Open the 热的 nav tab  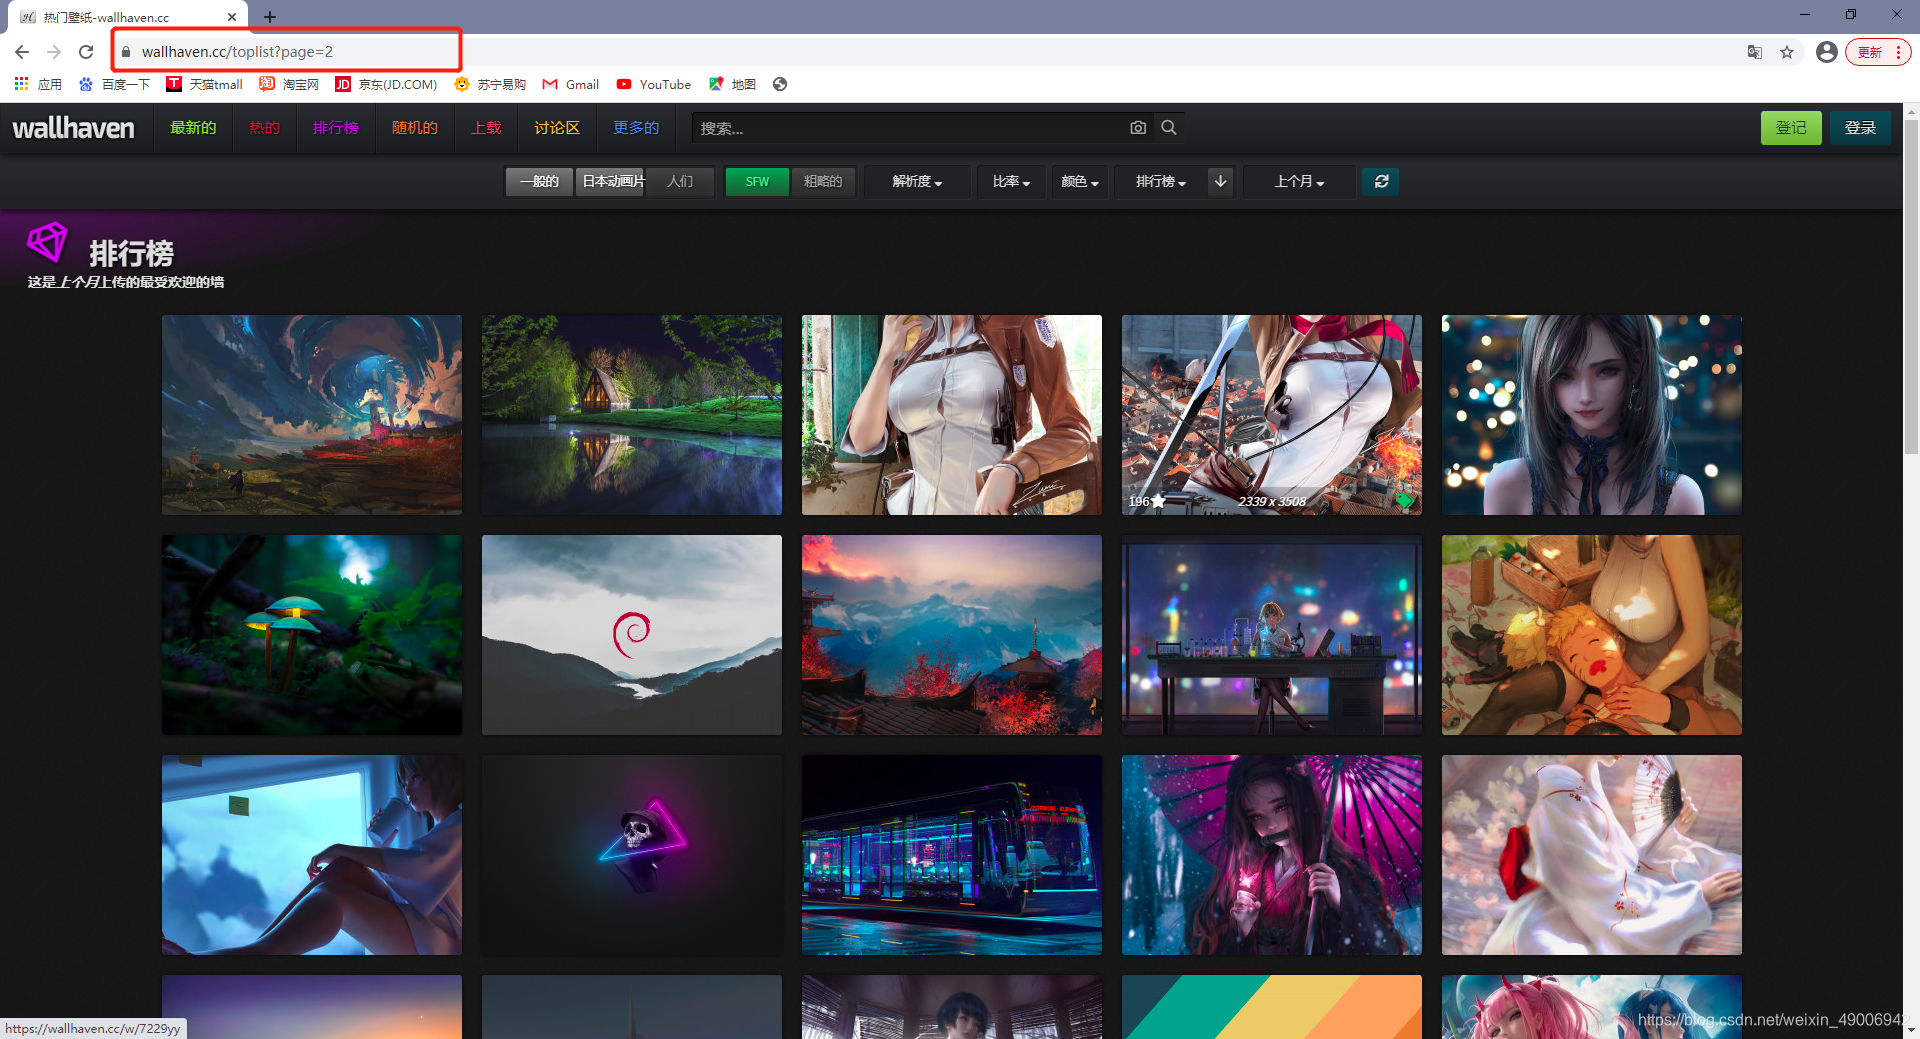coord(264,128)
